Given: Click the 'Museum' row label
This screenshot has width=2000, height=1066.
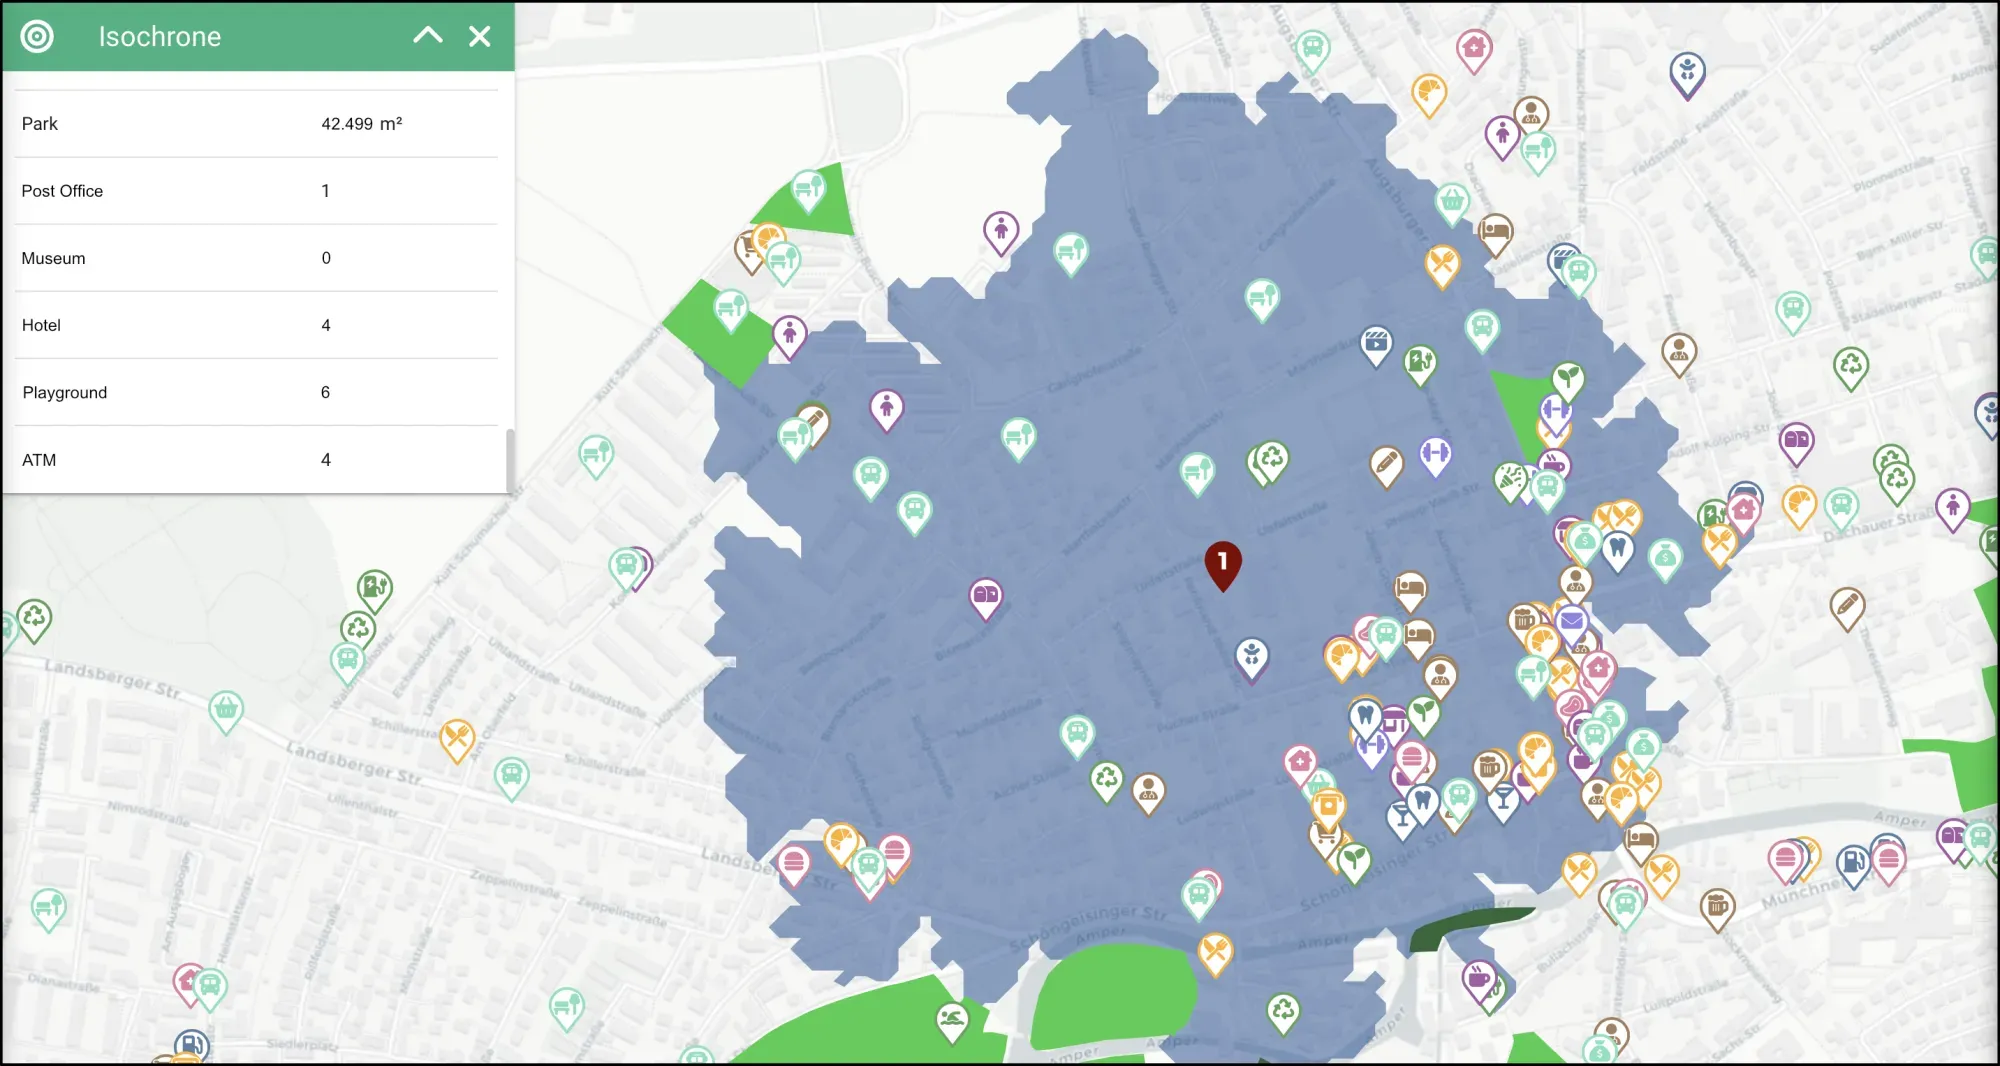Looking at the screenshot, I should [x=53, y=258].
